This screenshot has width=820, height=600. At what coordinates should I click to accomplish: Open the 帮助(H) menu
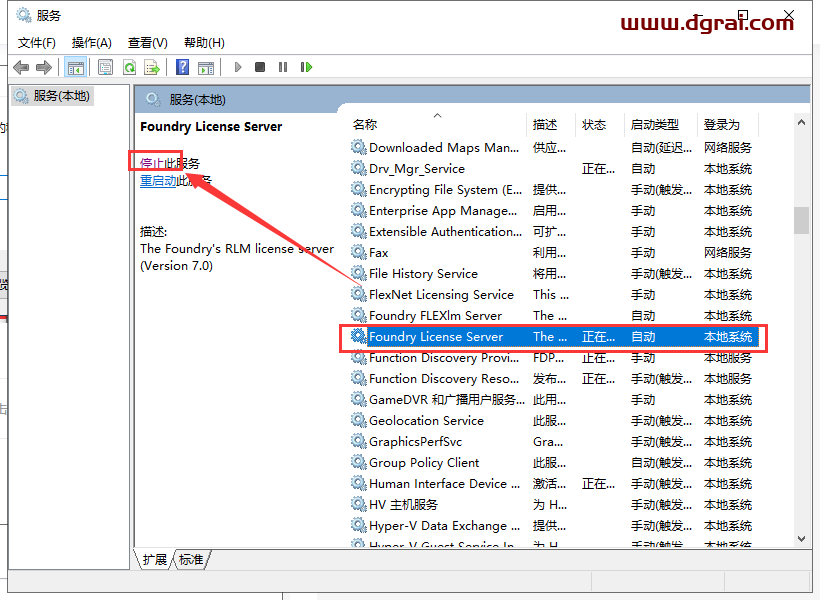[x=204, y=43]
